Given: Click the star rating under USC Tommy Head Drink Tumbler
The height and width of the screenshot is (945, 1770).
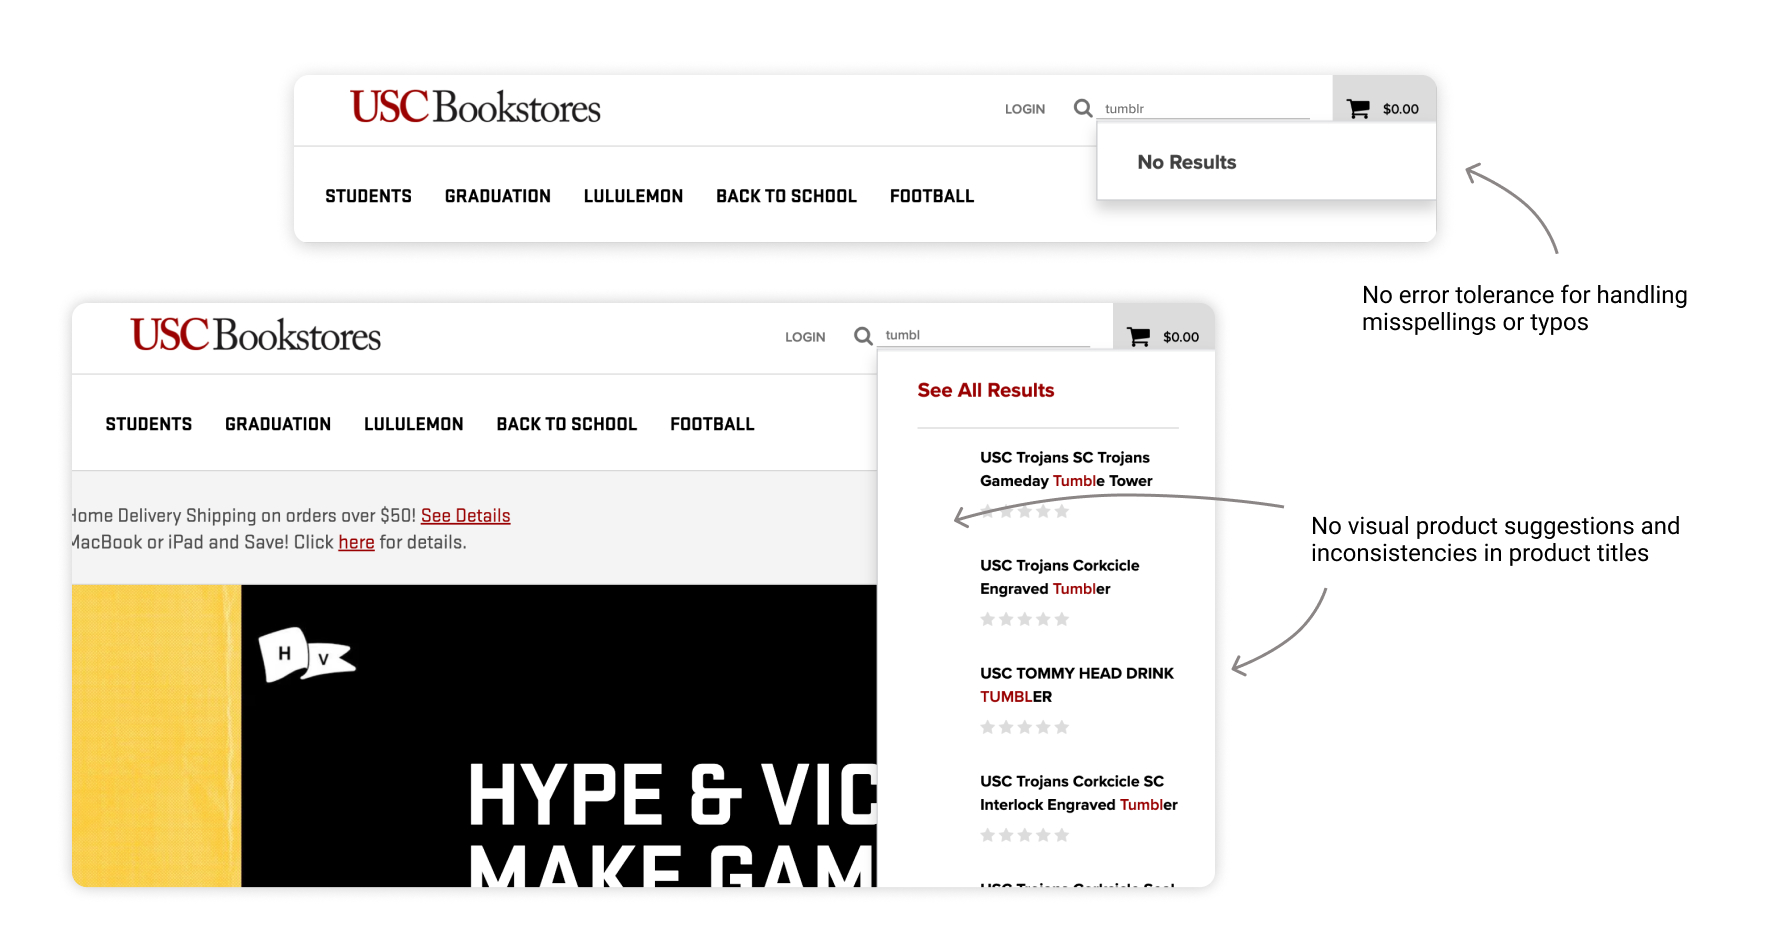Looking at the screenshot, I should pos(1024,727).
